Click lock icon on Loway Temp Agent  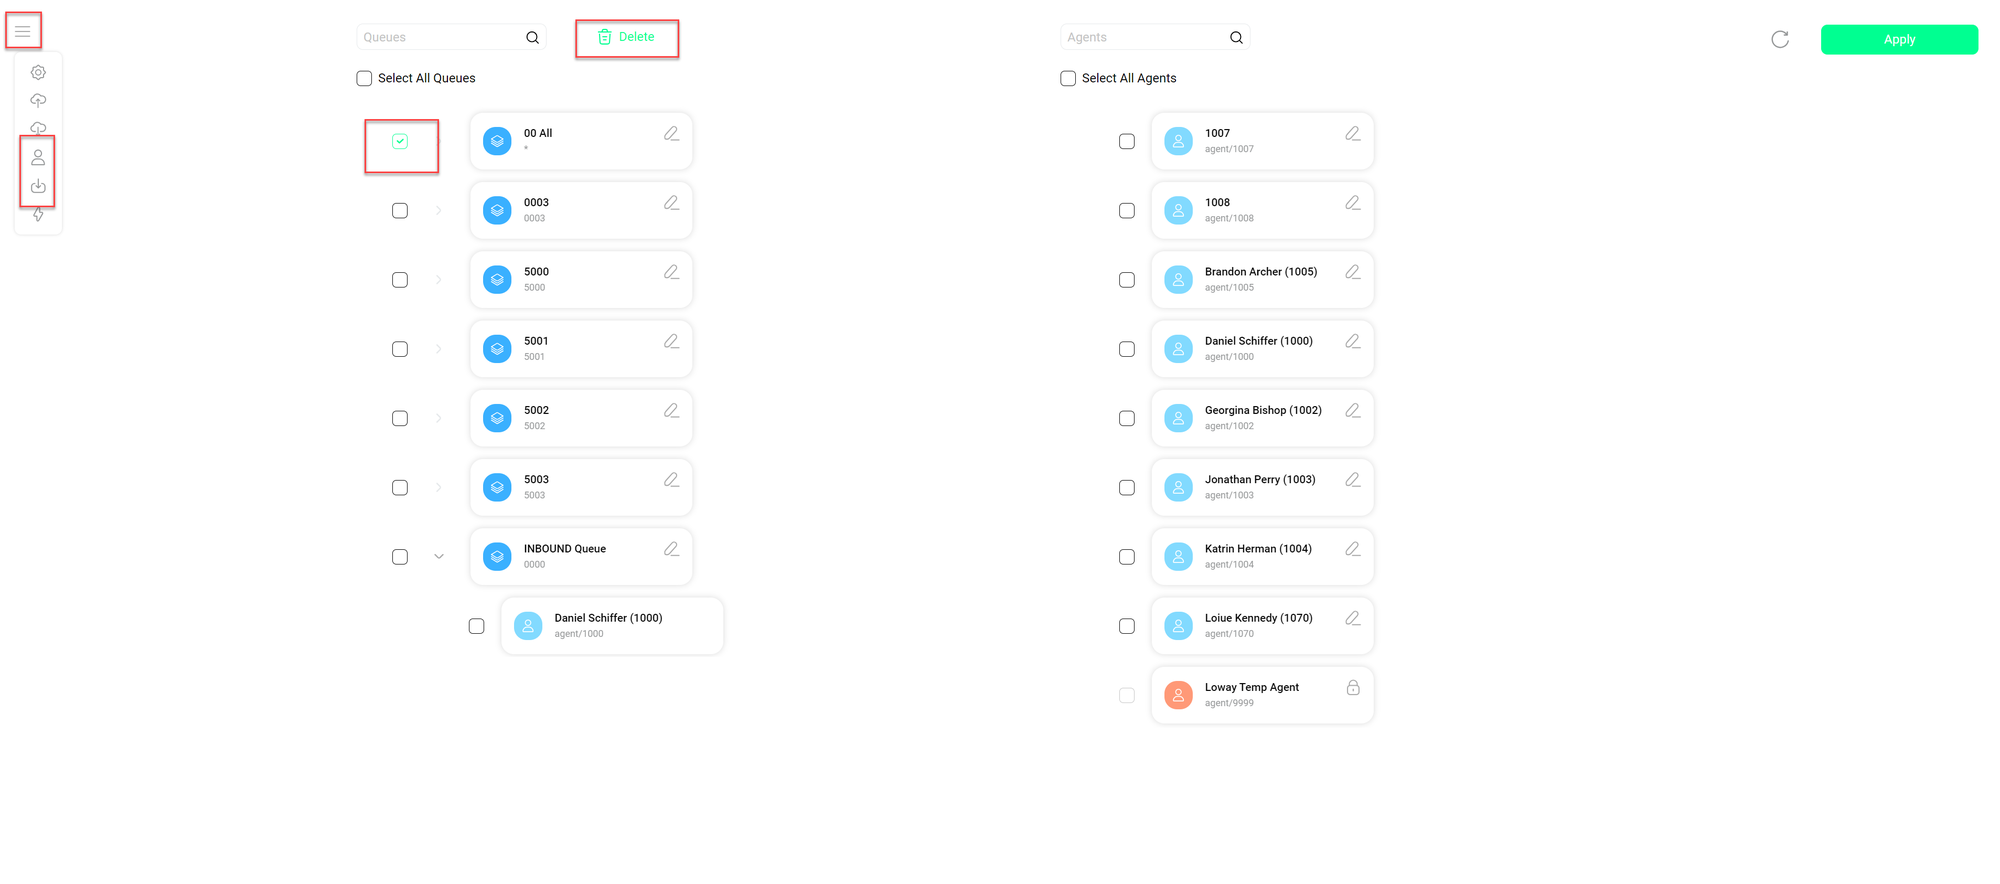tap(1352, 688)
